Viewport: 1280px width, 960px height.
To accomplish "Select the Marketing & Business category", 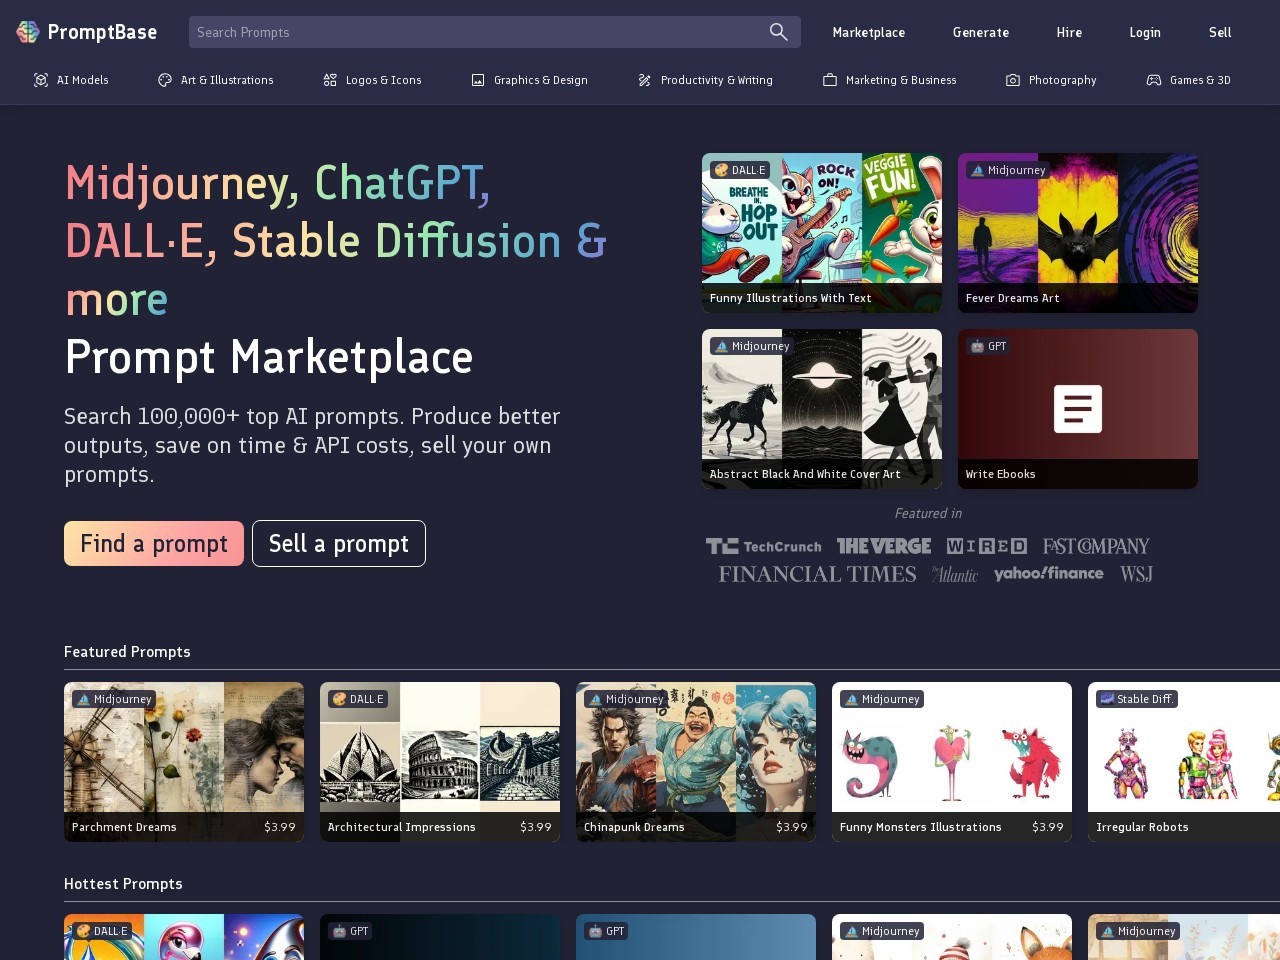I will pos(889,80).
